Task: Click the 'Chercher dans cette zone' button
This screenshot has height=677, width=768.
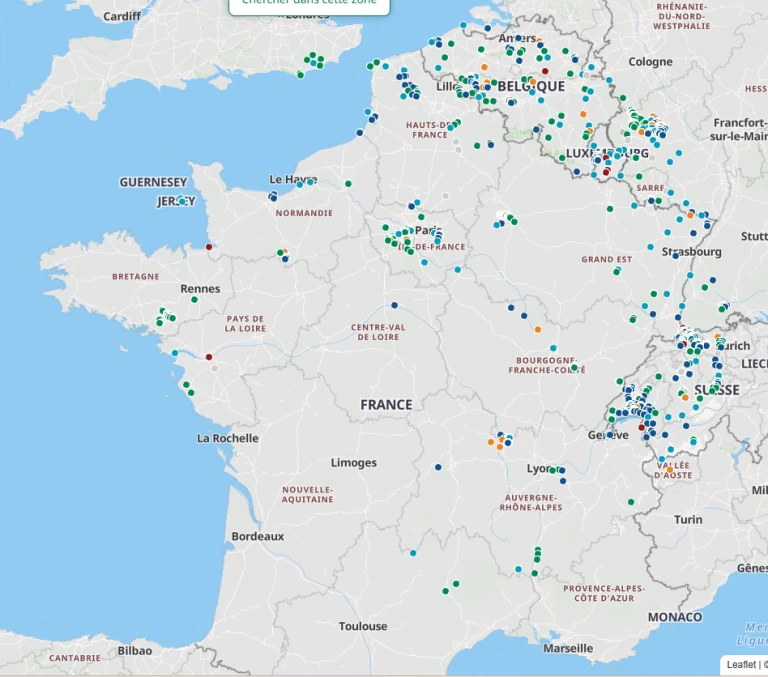Action: [x=309, y=5]
